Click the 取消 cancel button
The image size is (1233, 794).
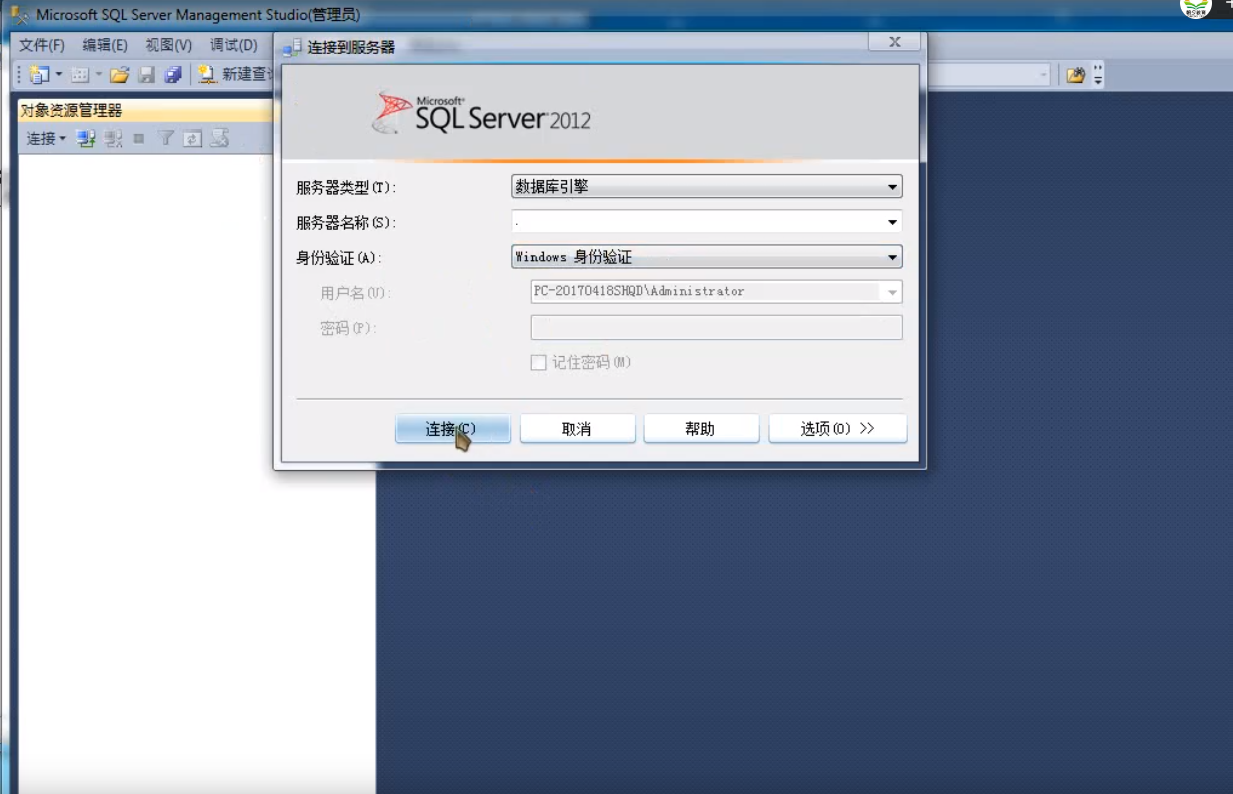577,429
